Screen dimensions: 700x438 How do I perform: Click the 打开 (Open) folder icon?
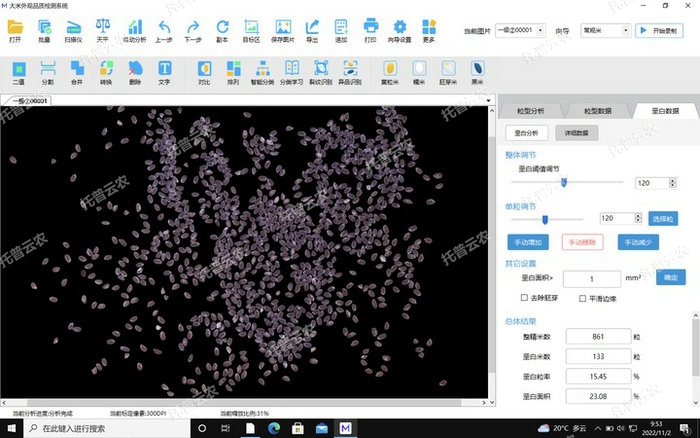pyautogui.click(x=14, y=26)
